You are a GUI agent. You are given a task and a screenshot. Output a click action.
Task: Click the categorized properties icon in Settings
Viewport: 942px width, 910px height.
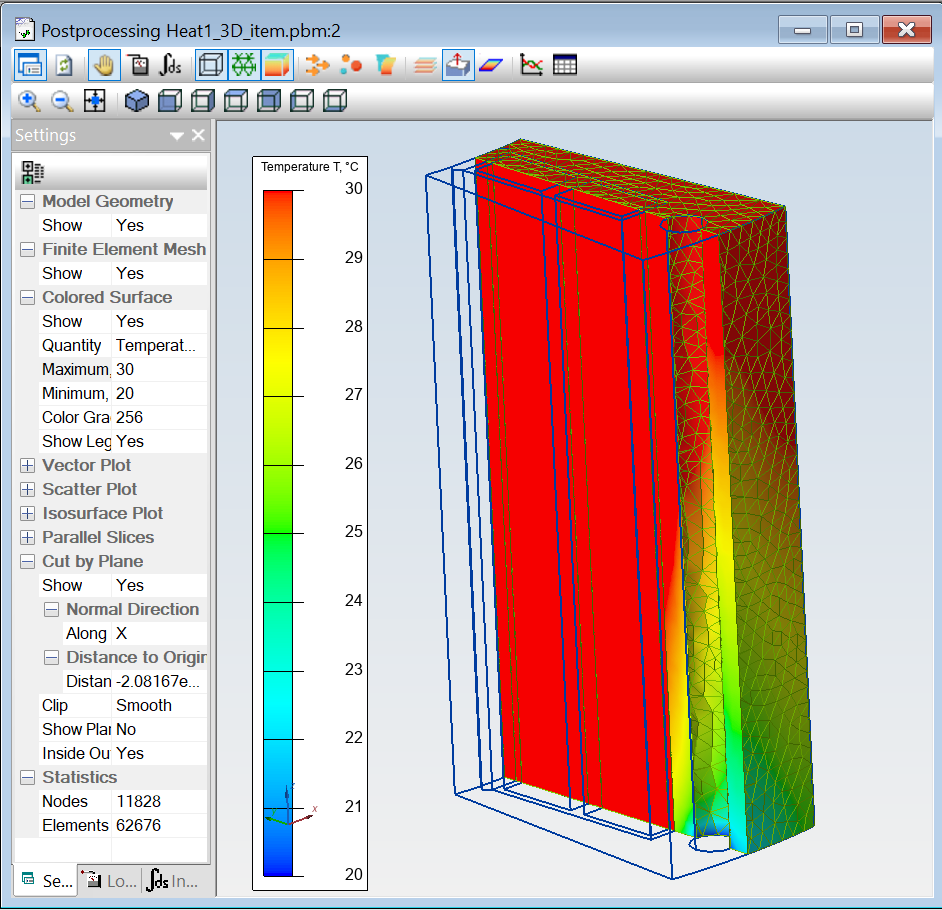pos(32,172)
